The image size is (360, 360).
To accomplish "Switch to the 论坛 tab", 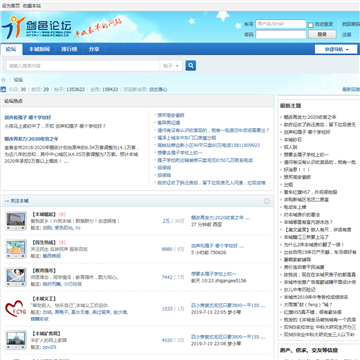I will (11, 49).
